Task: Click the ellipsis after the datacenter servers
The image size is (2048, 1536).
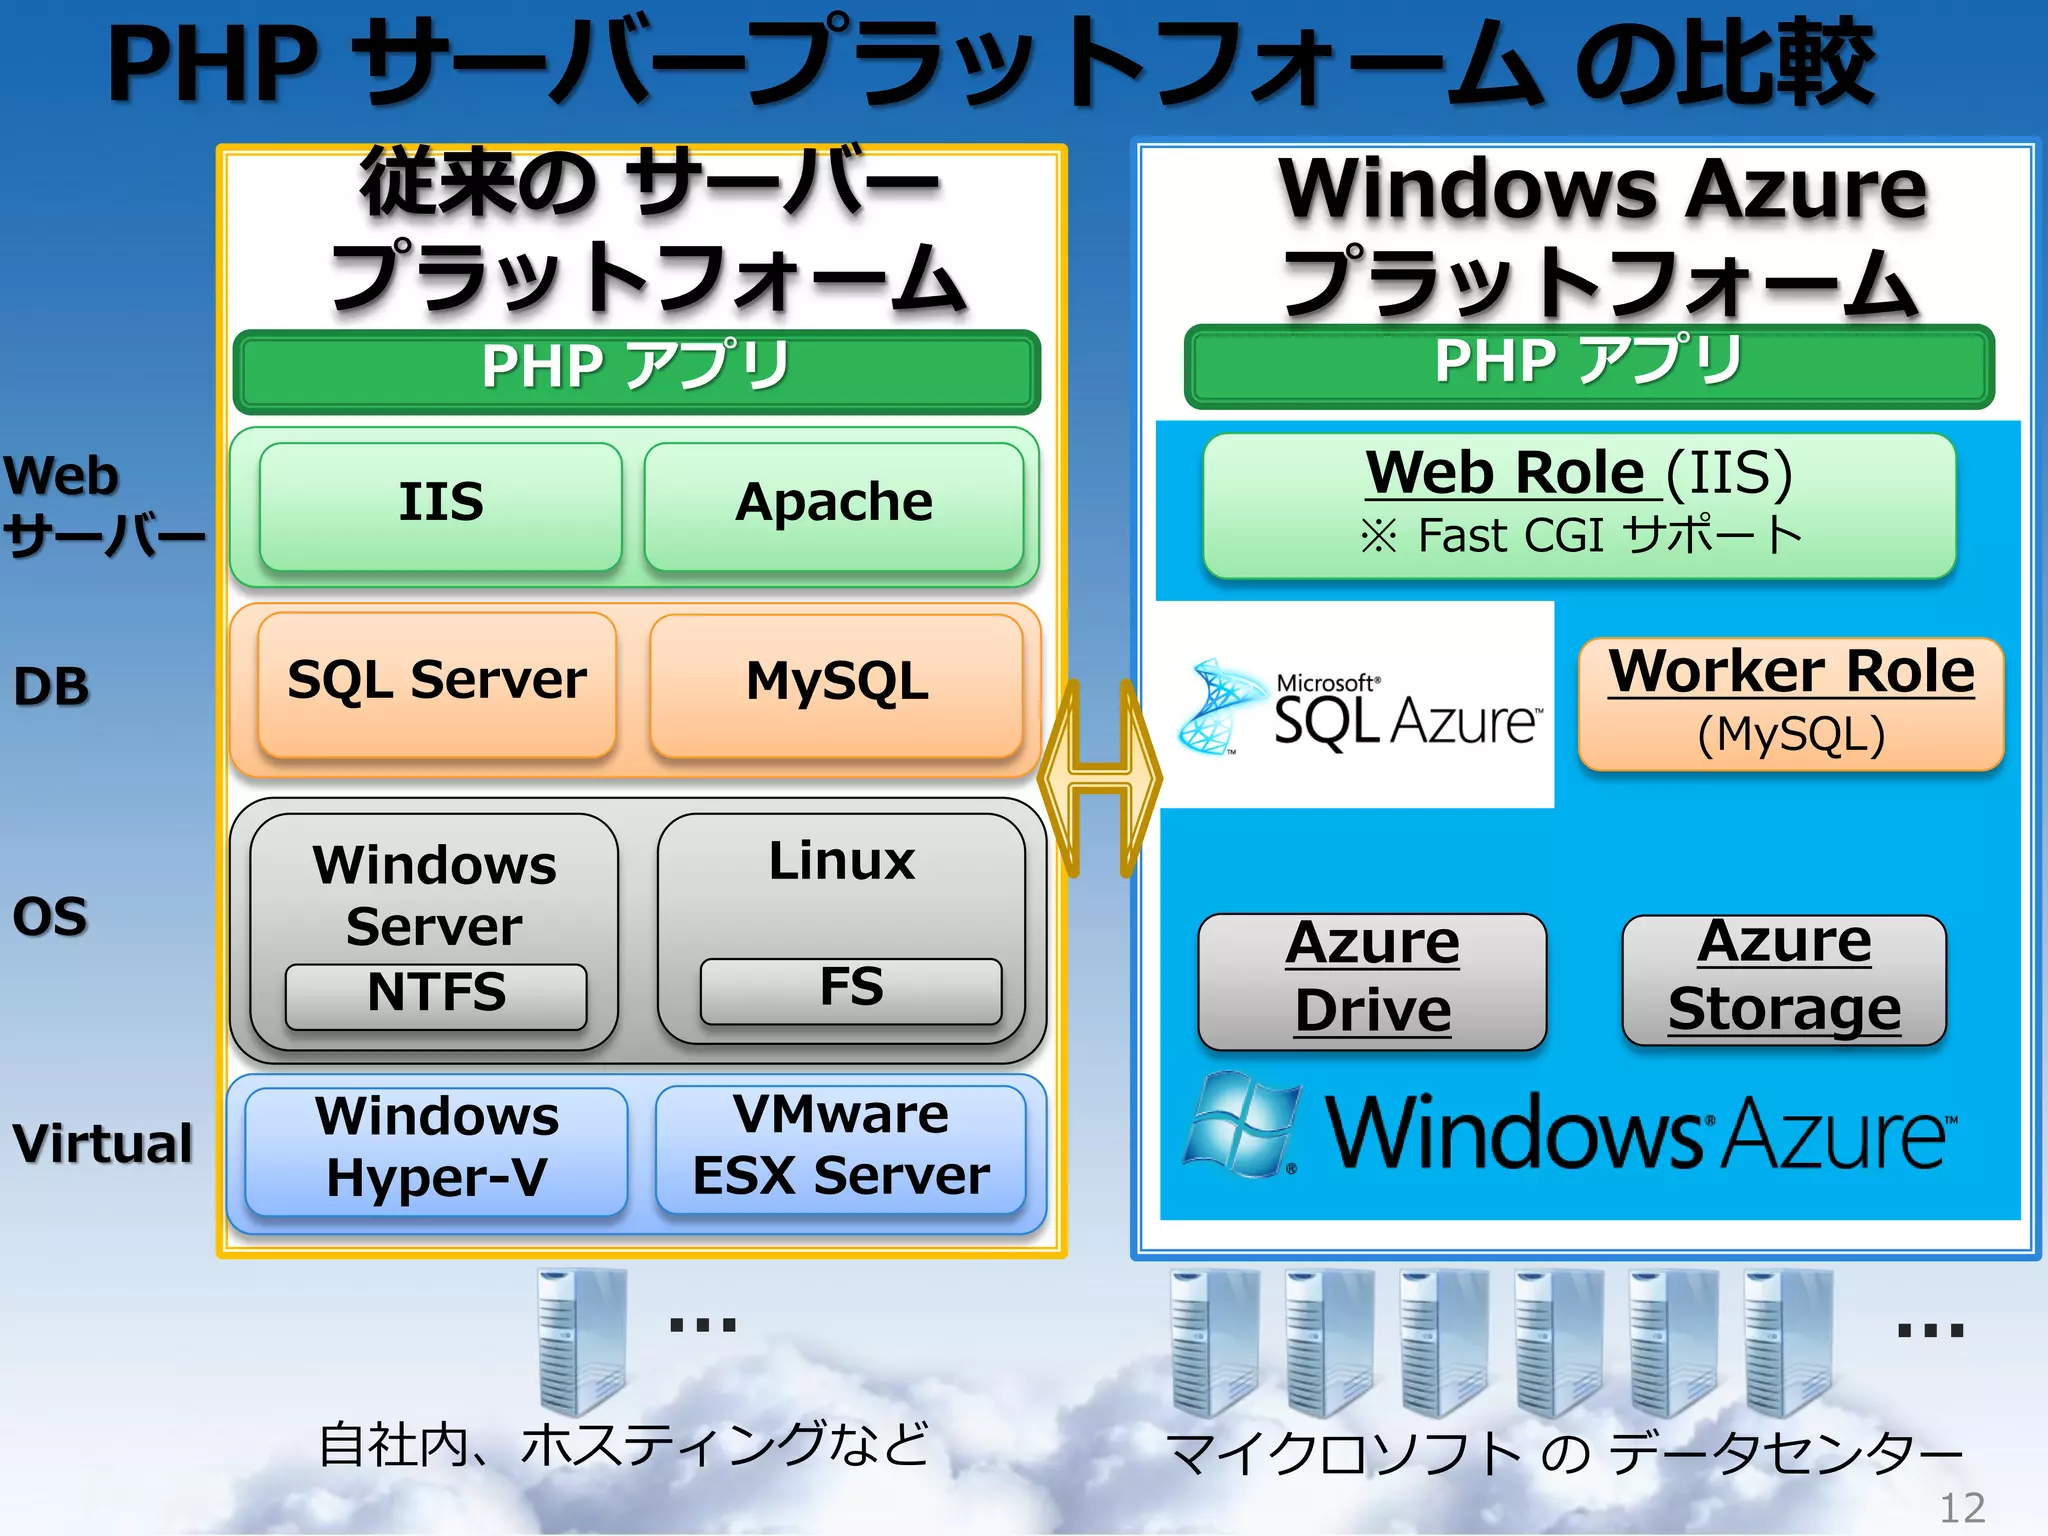Action: click(1931, 1330)
